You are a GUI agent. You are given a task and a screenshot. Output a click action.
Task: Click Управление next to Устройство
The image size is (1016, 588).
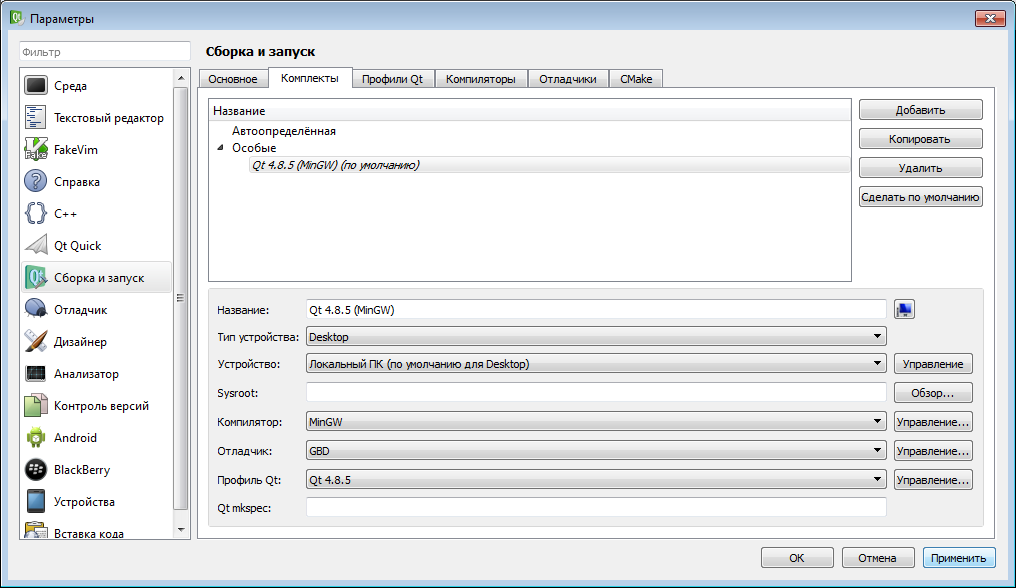coord(933,364)
